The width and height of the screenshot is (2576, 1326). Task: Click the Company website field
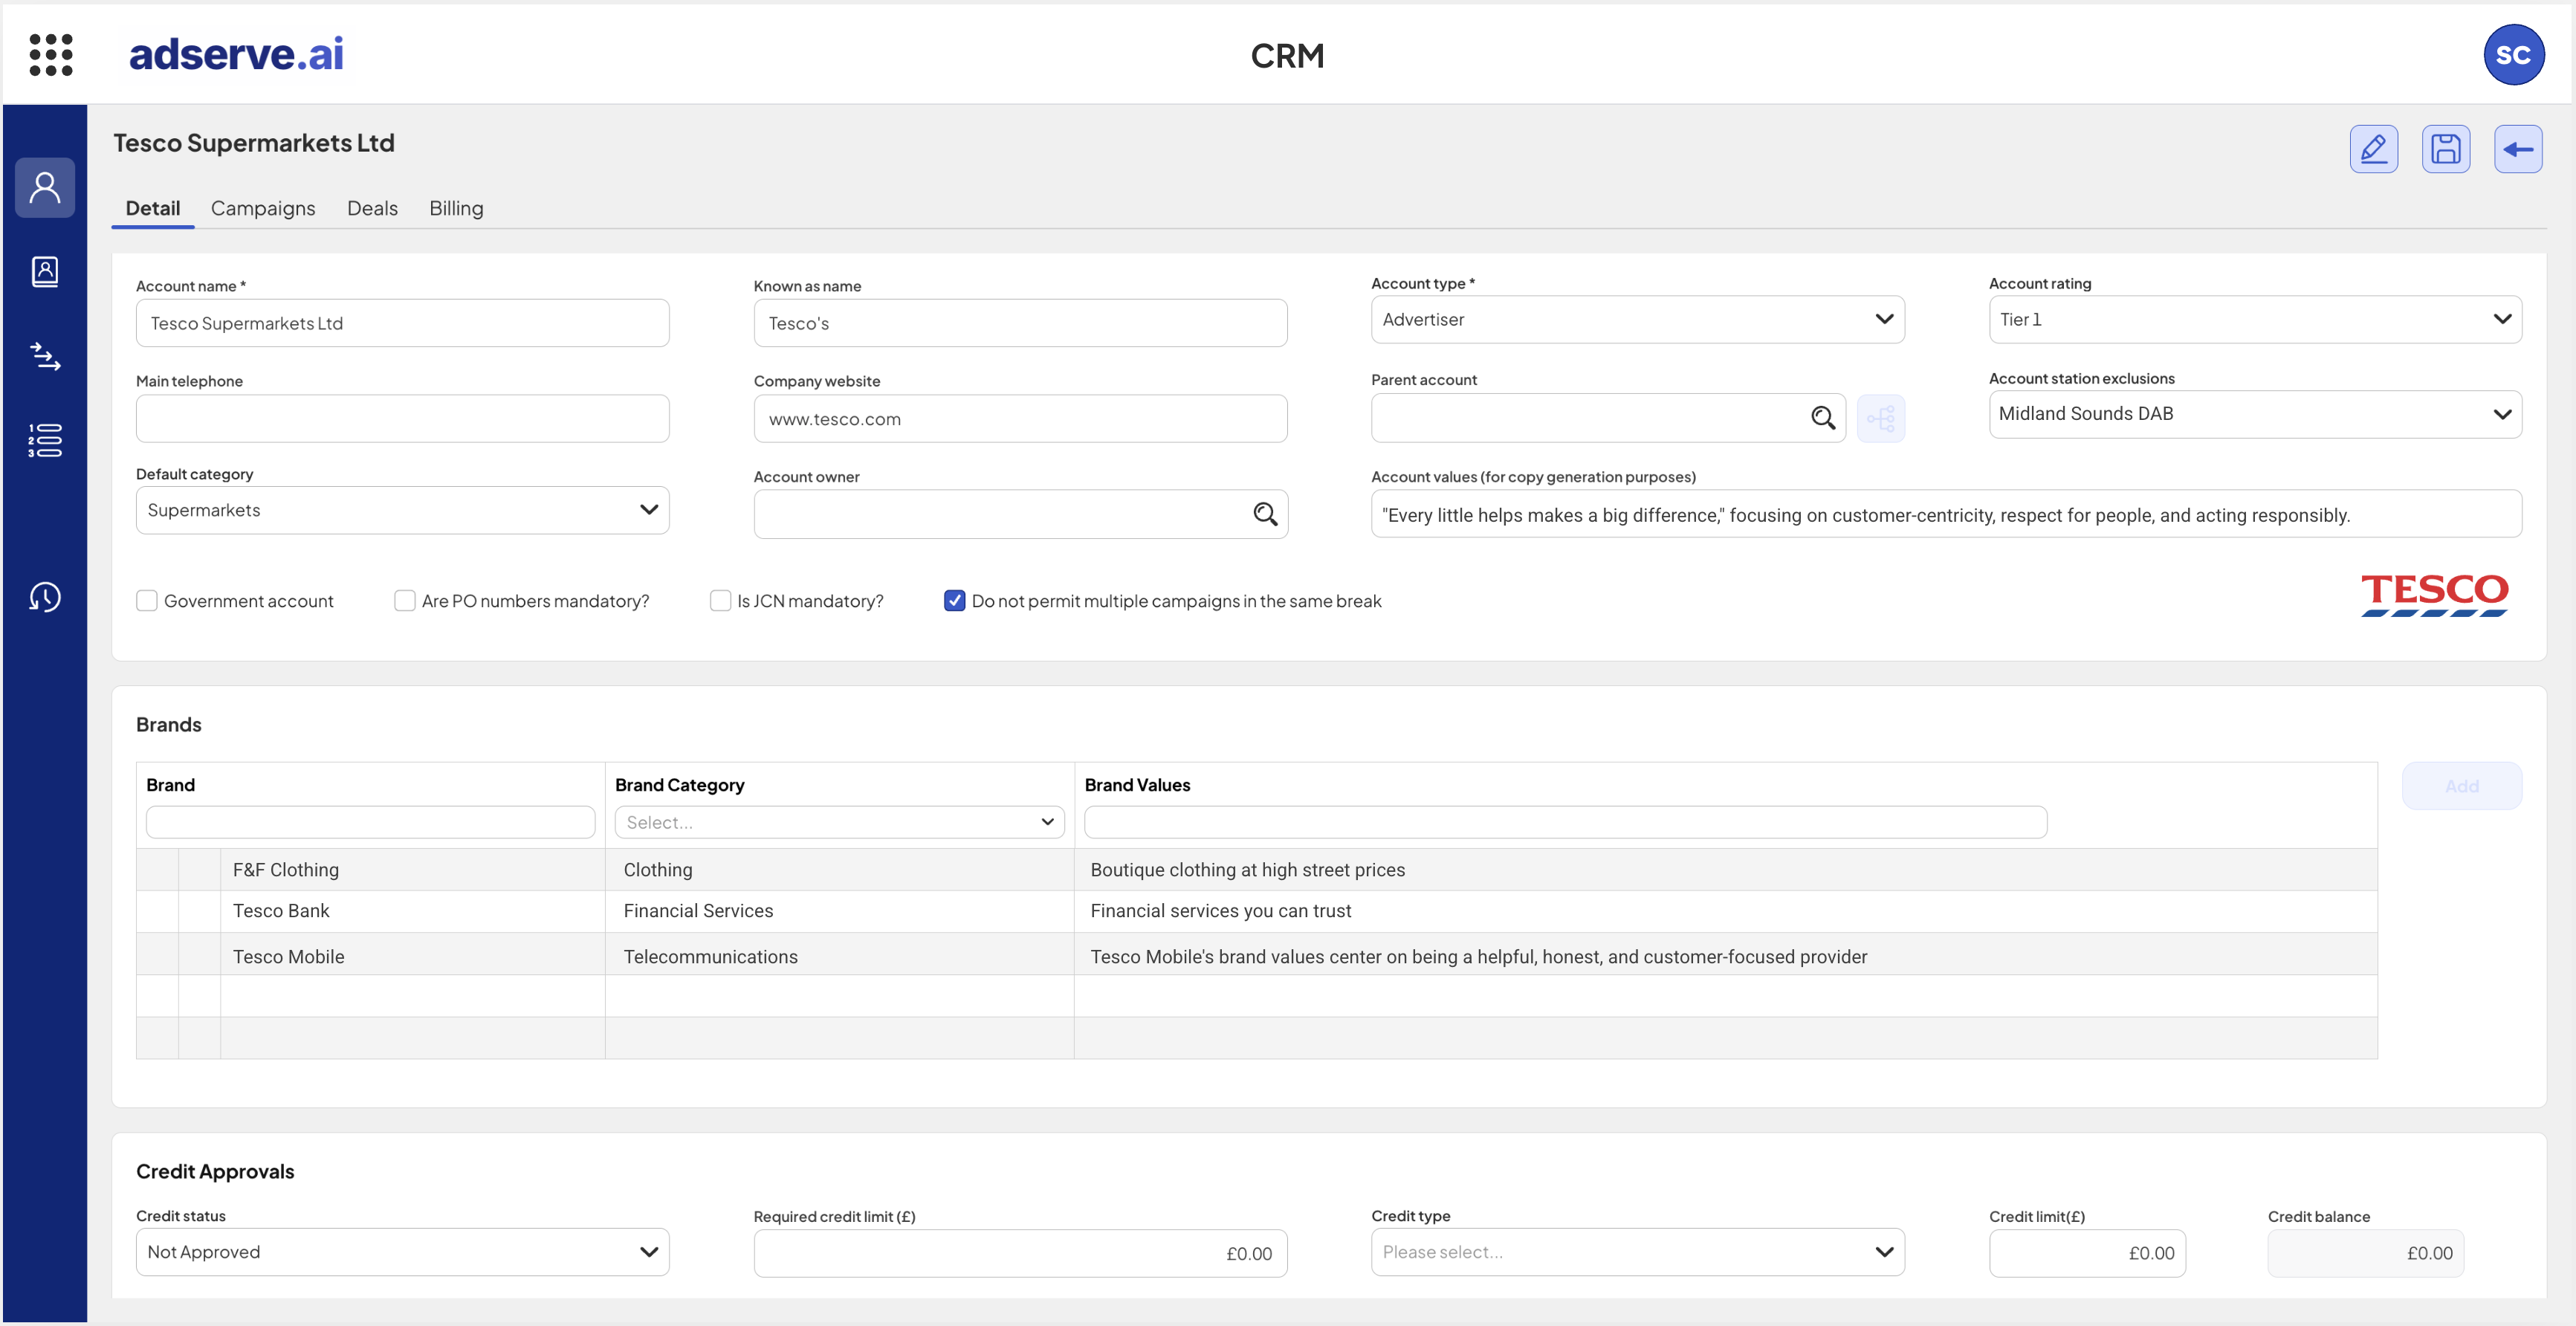coord(1020,418)
